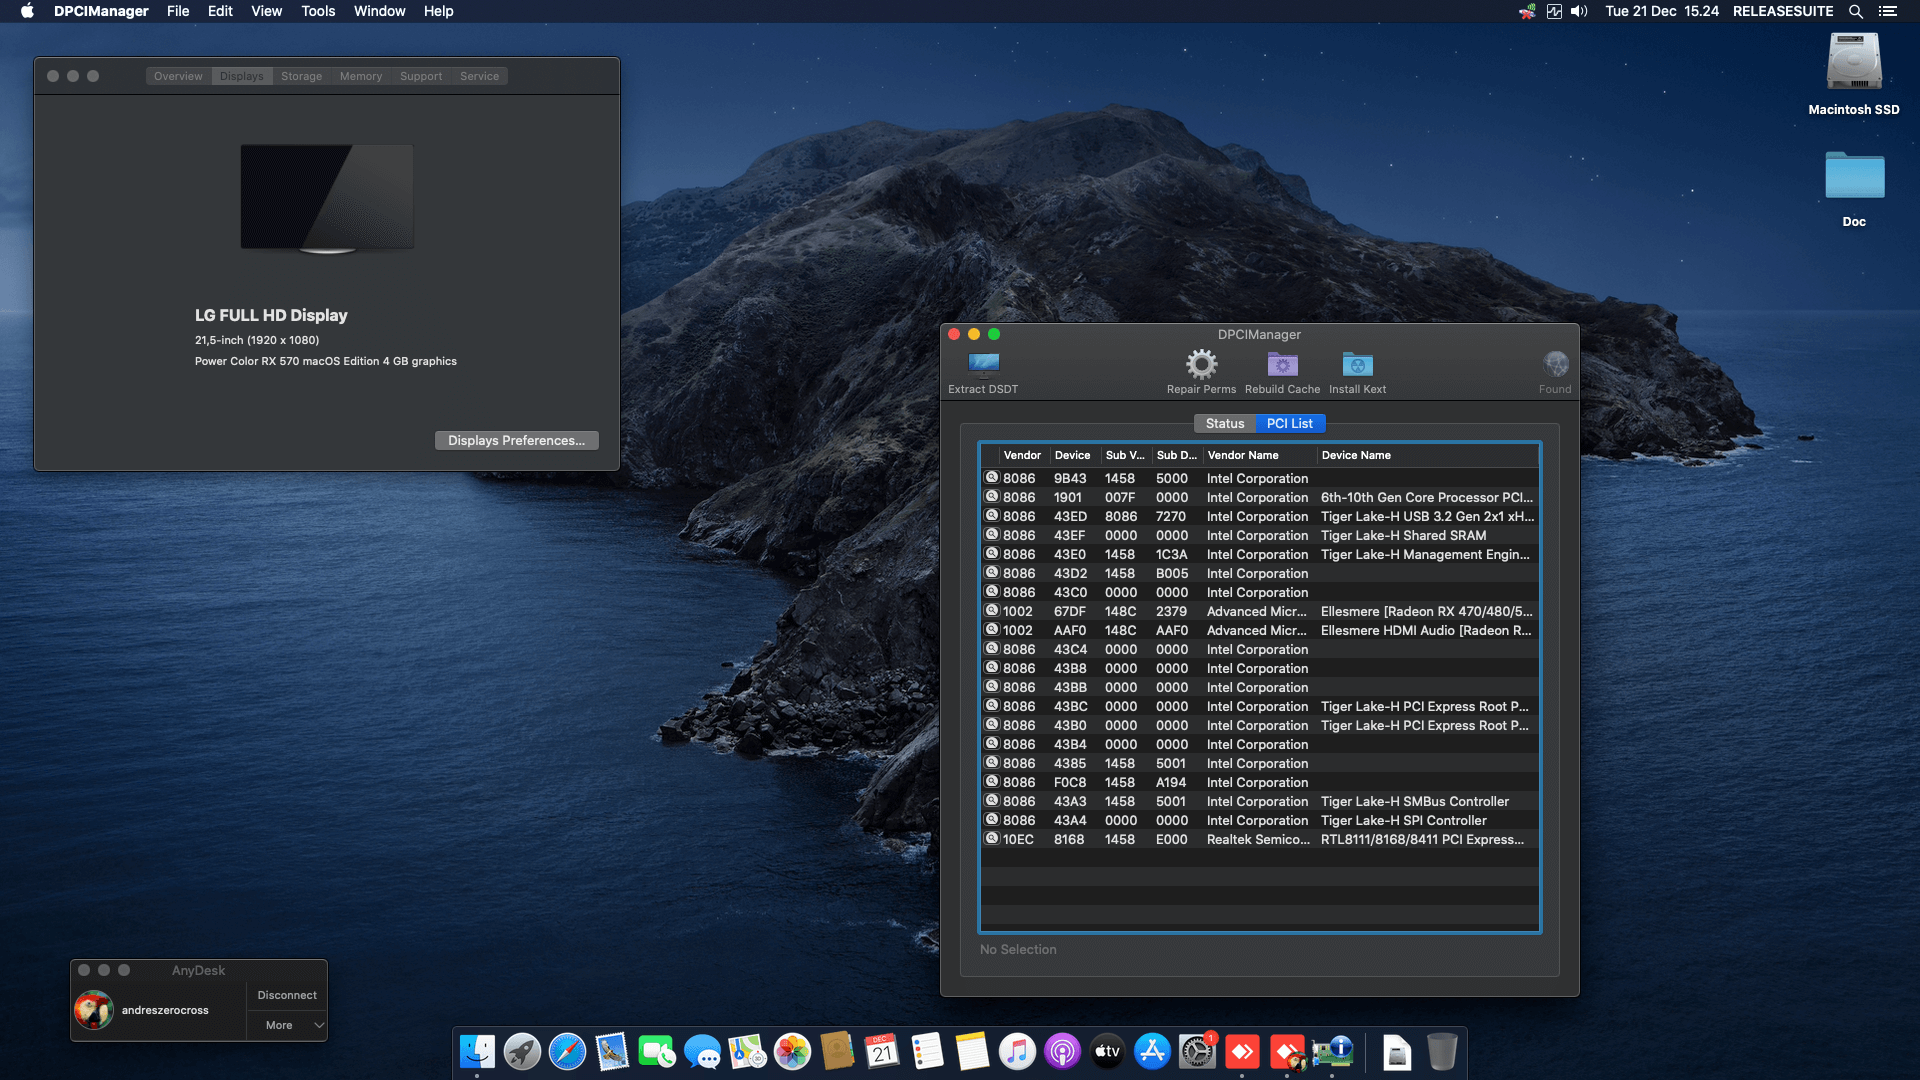Open Notification Center list icon
The image size is (1920, 1080).
1888,11
